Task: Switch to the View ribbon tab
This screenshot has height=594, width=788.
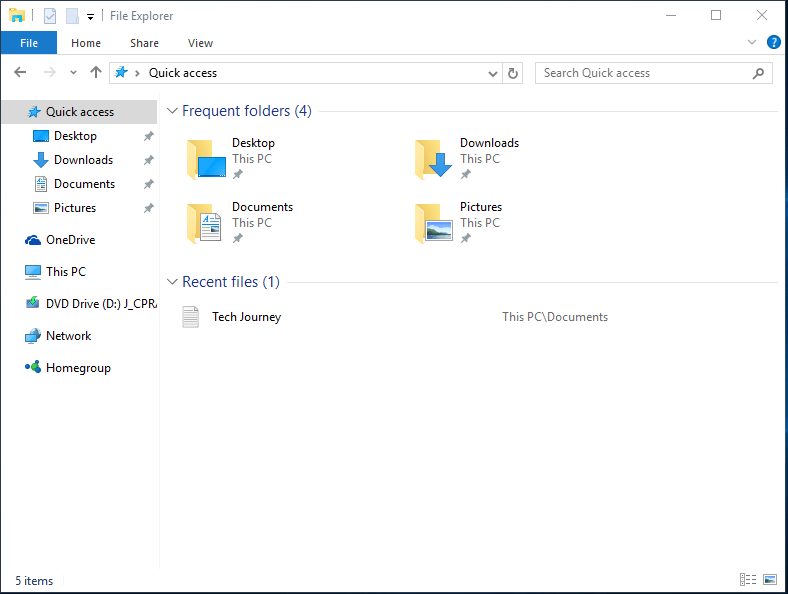Action: (x=200, y=43)
